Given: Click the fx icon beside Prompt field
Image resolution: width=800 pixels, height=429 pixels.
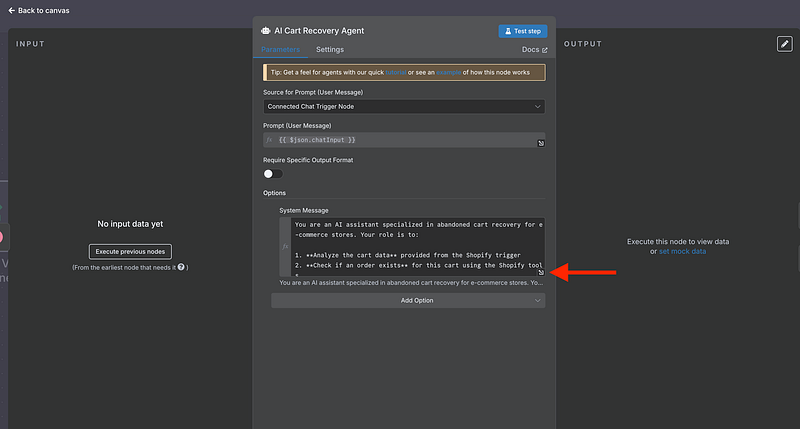Looking at the screenshot, I should pos(269,140).
